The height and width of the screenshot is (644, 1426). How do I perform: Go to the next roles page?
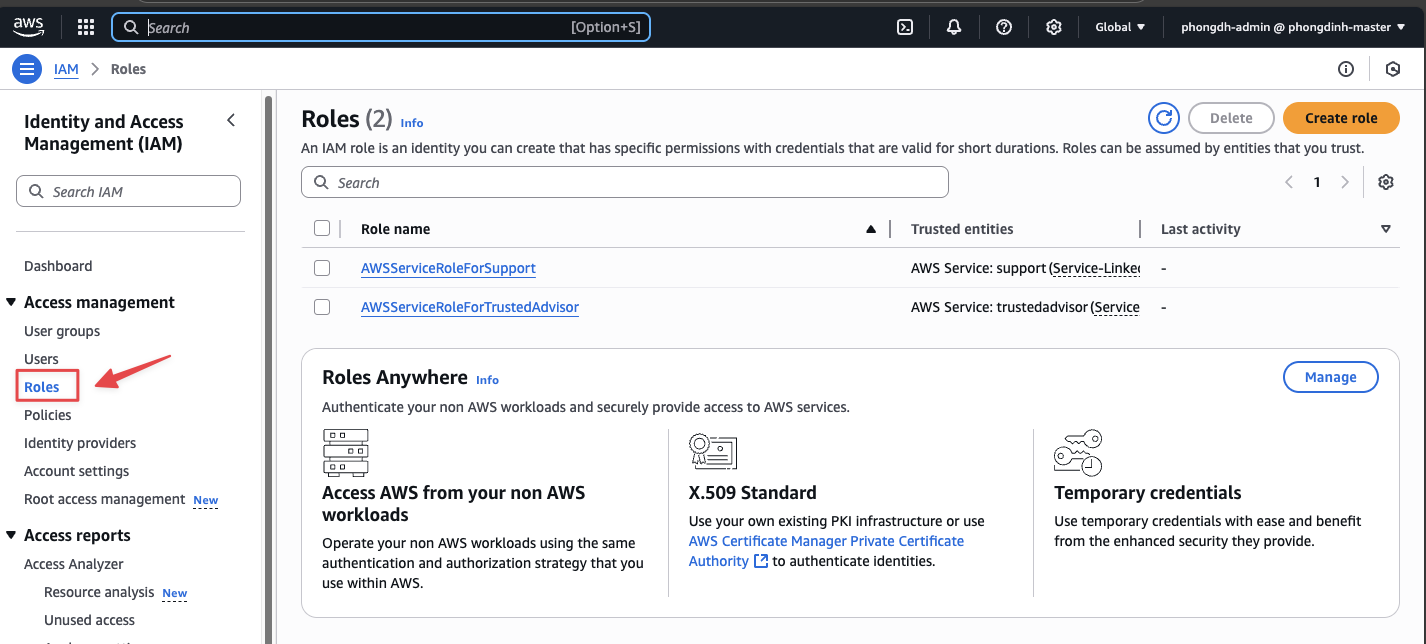click(x=1345, y=182)
